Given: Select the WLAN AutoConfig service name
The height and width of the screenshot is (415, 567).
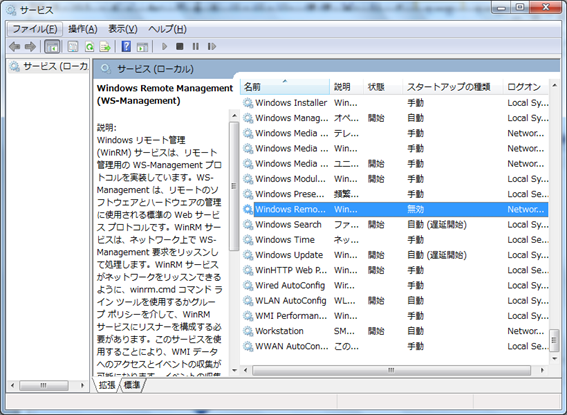Looking at the screenshot, I should pos(291,301).
